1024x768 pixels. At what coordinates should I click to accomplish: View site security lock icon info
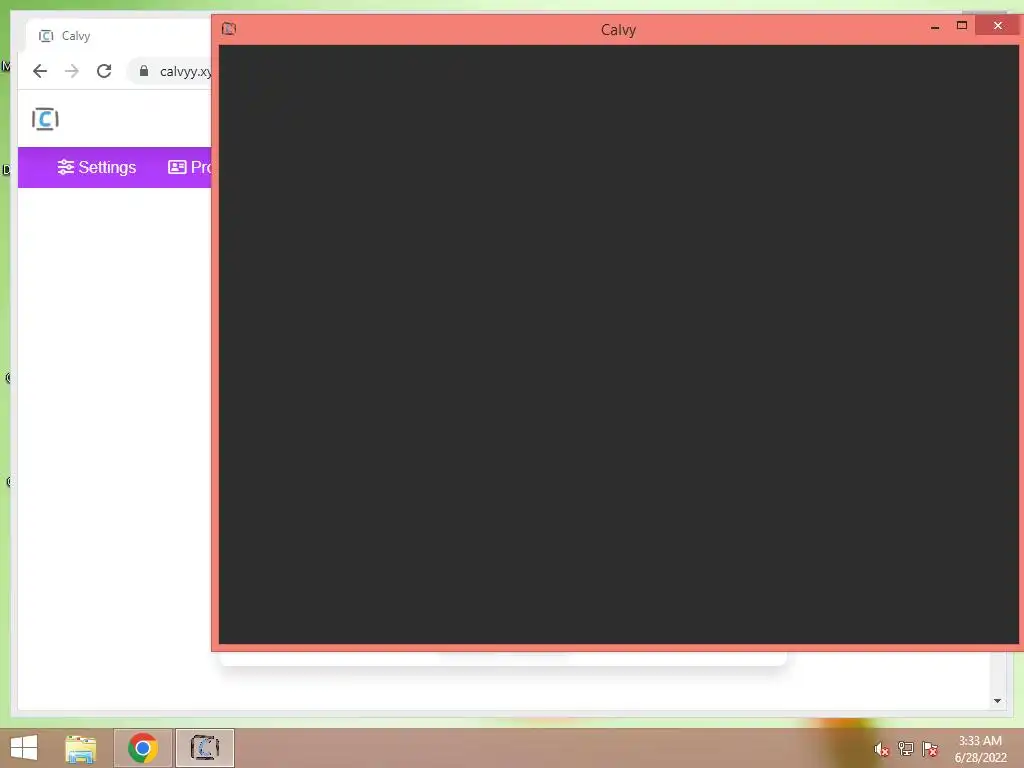[x=144, y=71]
